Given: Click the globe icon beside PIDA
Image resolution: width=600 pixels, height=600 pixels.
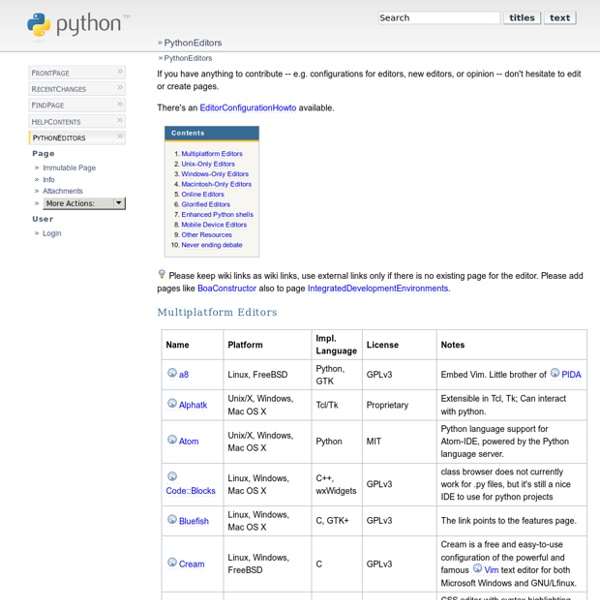Looking at the screenshot, I should tap(555, 373).
